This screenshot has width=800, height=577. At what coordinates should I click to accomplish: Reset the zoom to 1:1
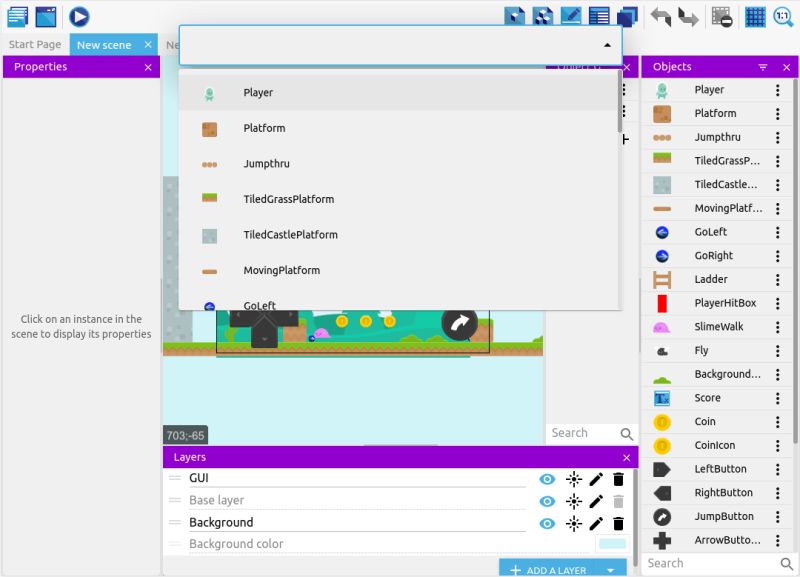pos(784,15)
